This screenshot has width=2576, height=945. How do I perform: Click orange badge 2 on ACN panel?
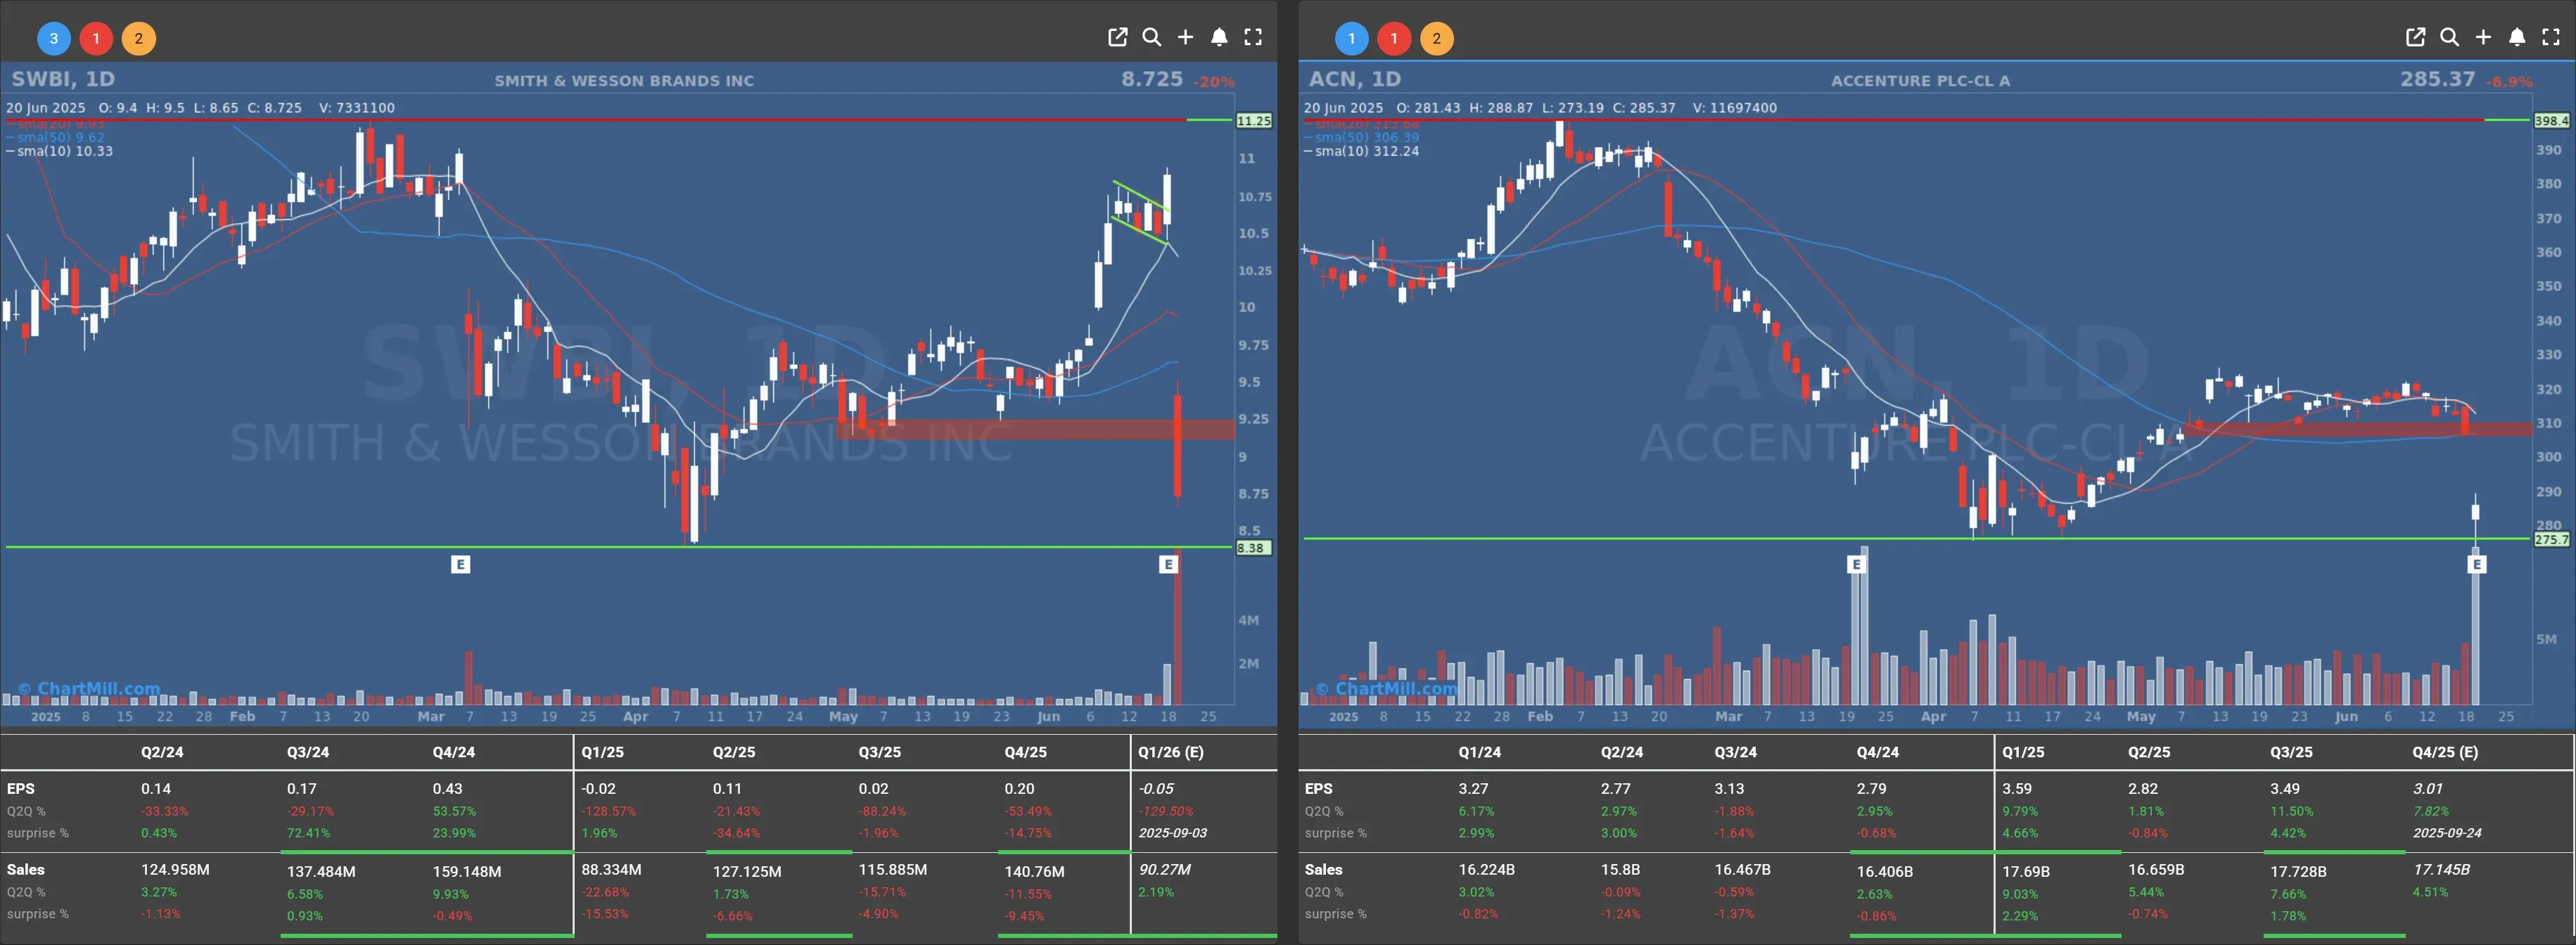pyautogui.click(x=1436, y=39)
